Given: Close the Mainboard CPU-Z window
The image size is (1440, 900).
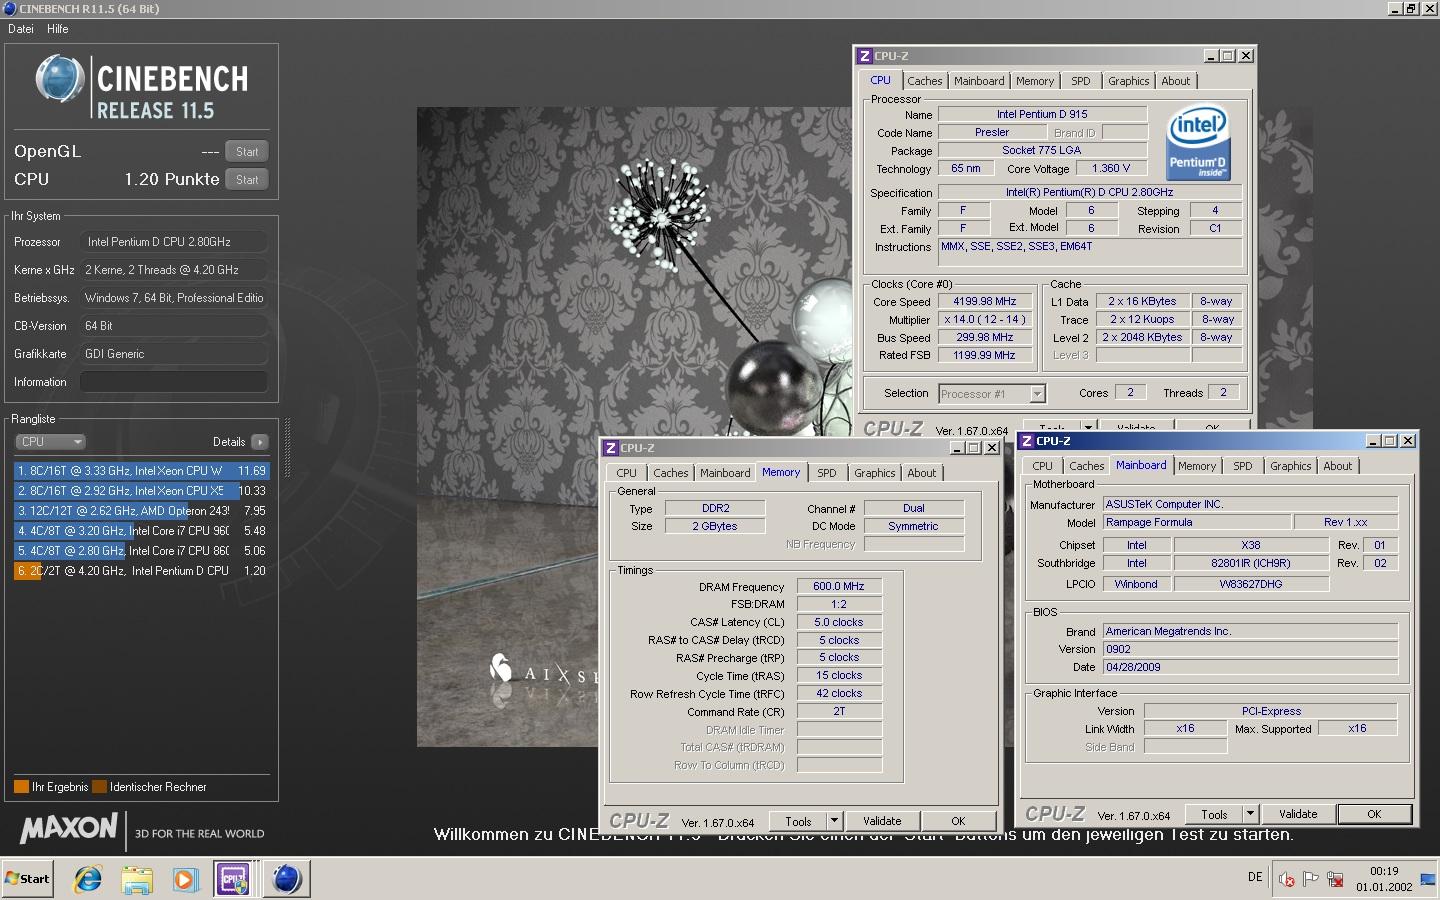Looking at the screenshot, I should pyautogui.click(x=1408, y=441).
